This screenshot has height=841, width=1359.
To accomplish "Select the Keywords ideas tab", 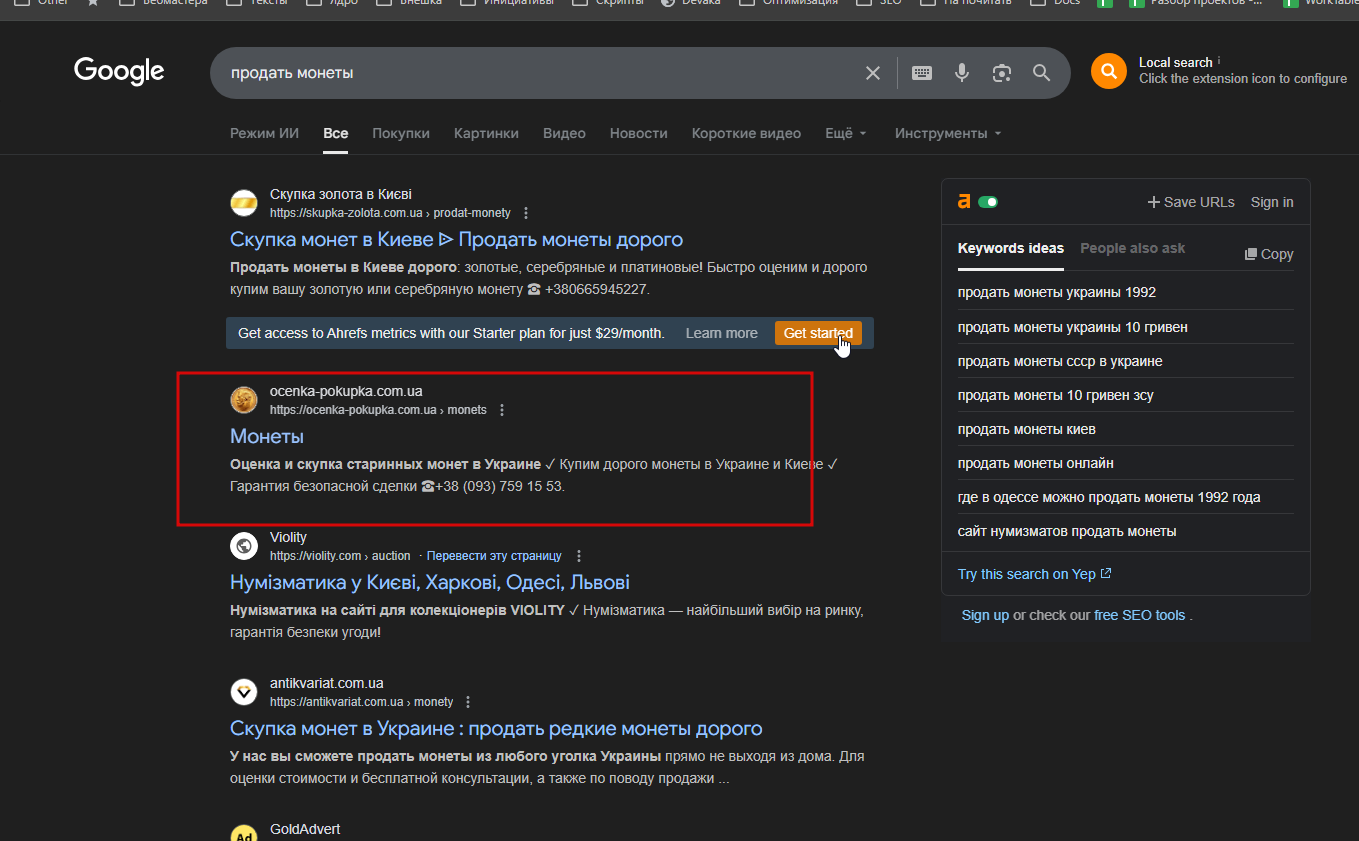I will point(1011,248).
